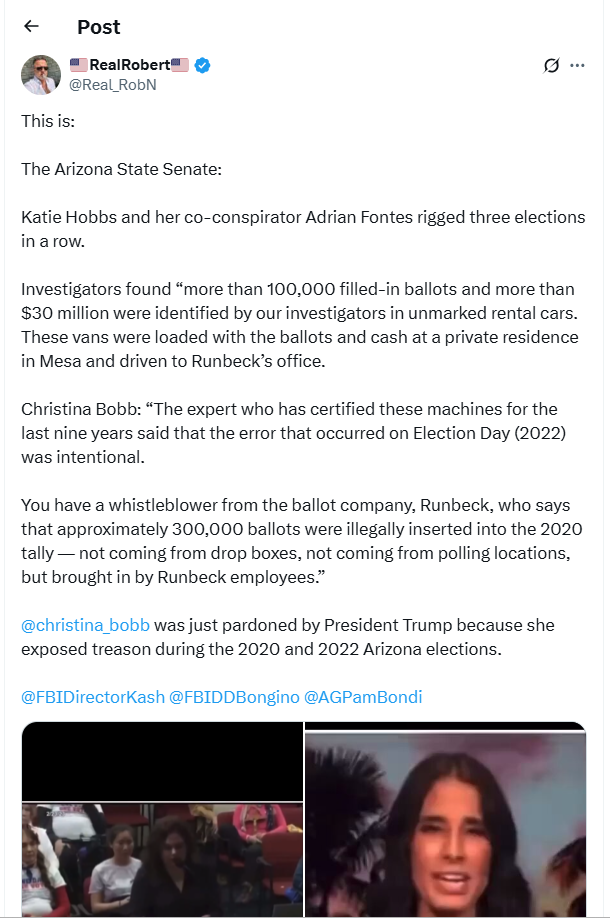The image size is (610, 918).
Task: Open the @christina_bobb mention
Action: 85,625
